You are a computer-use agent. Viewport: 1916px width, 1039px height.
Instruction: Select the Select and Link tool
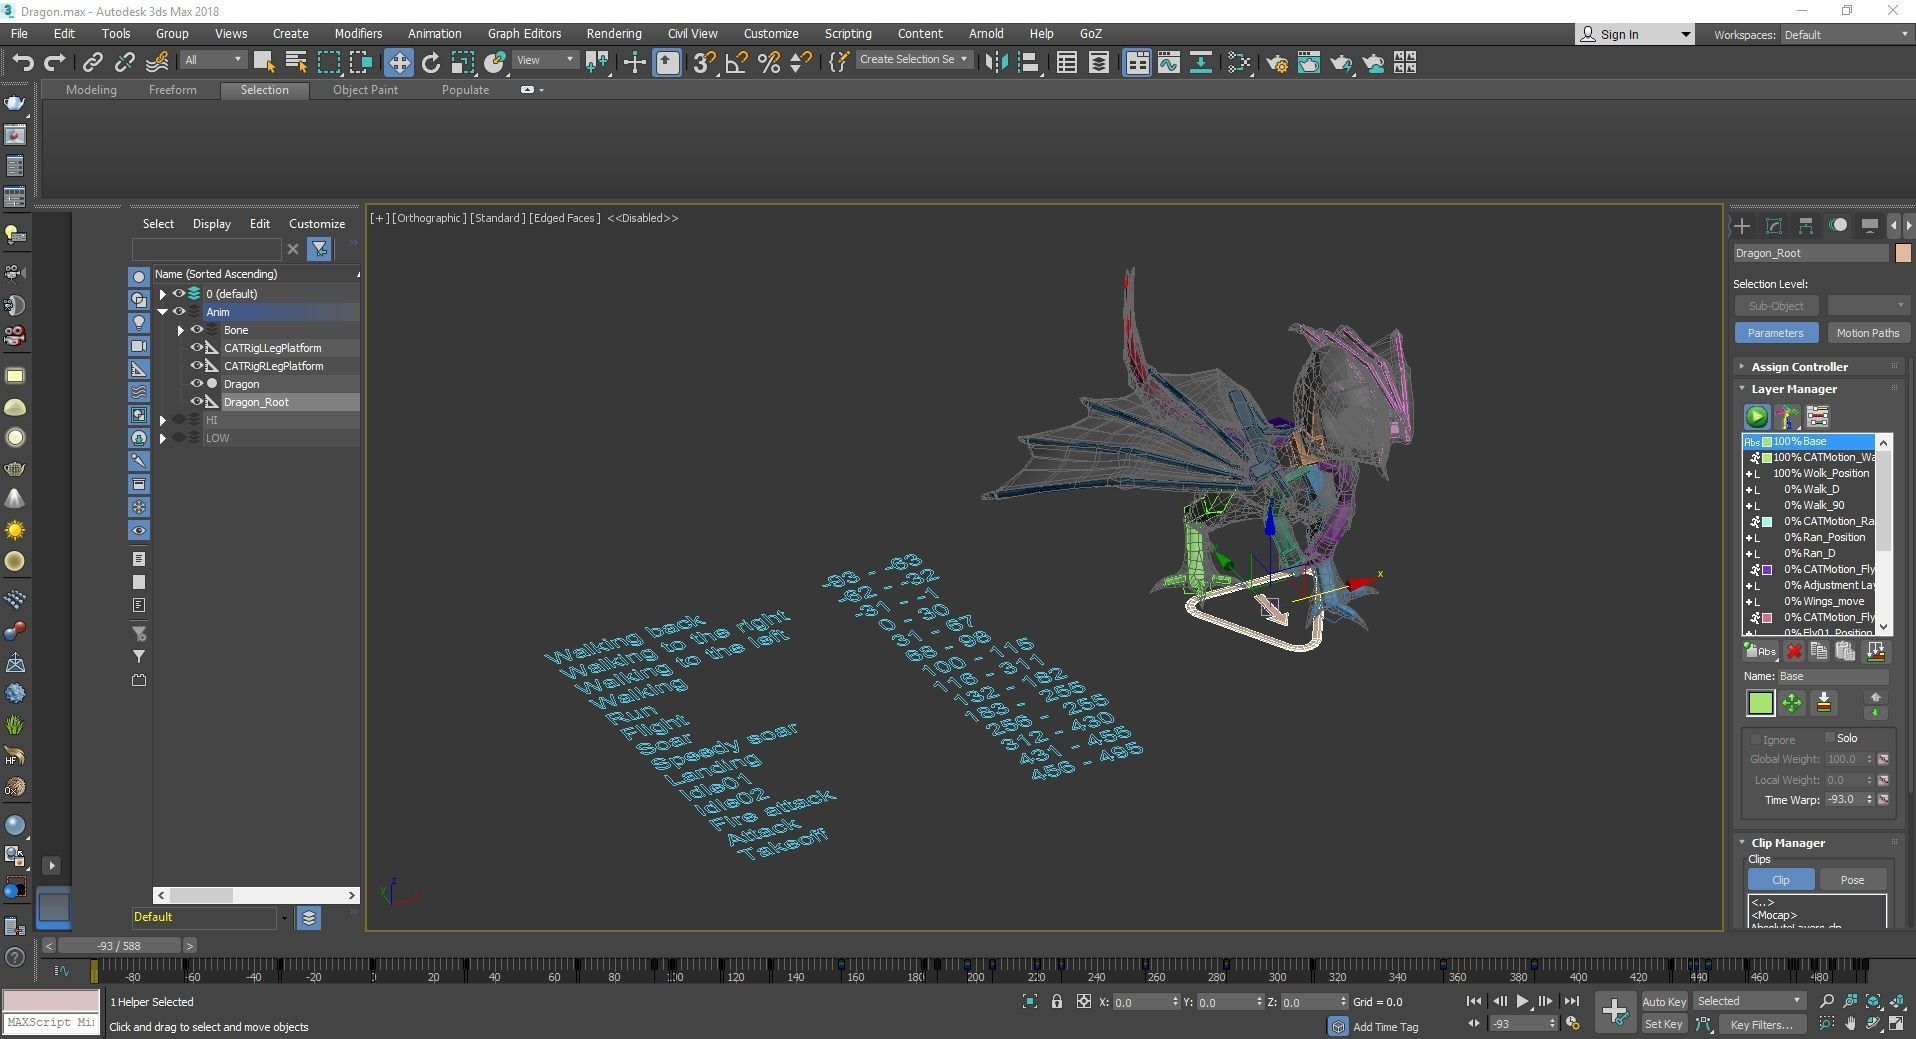click(x=92, y=63)
